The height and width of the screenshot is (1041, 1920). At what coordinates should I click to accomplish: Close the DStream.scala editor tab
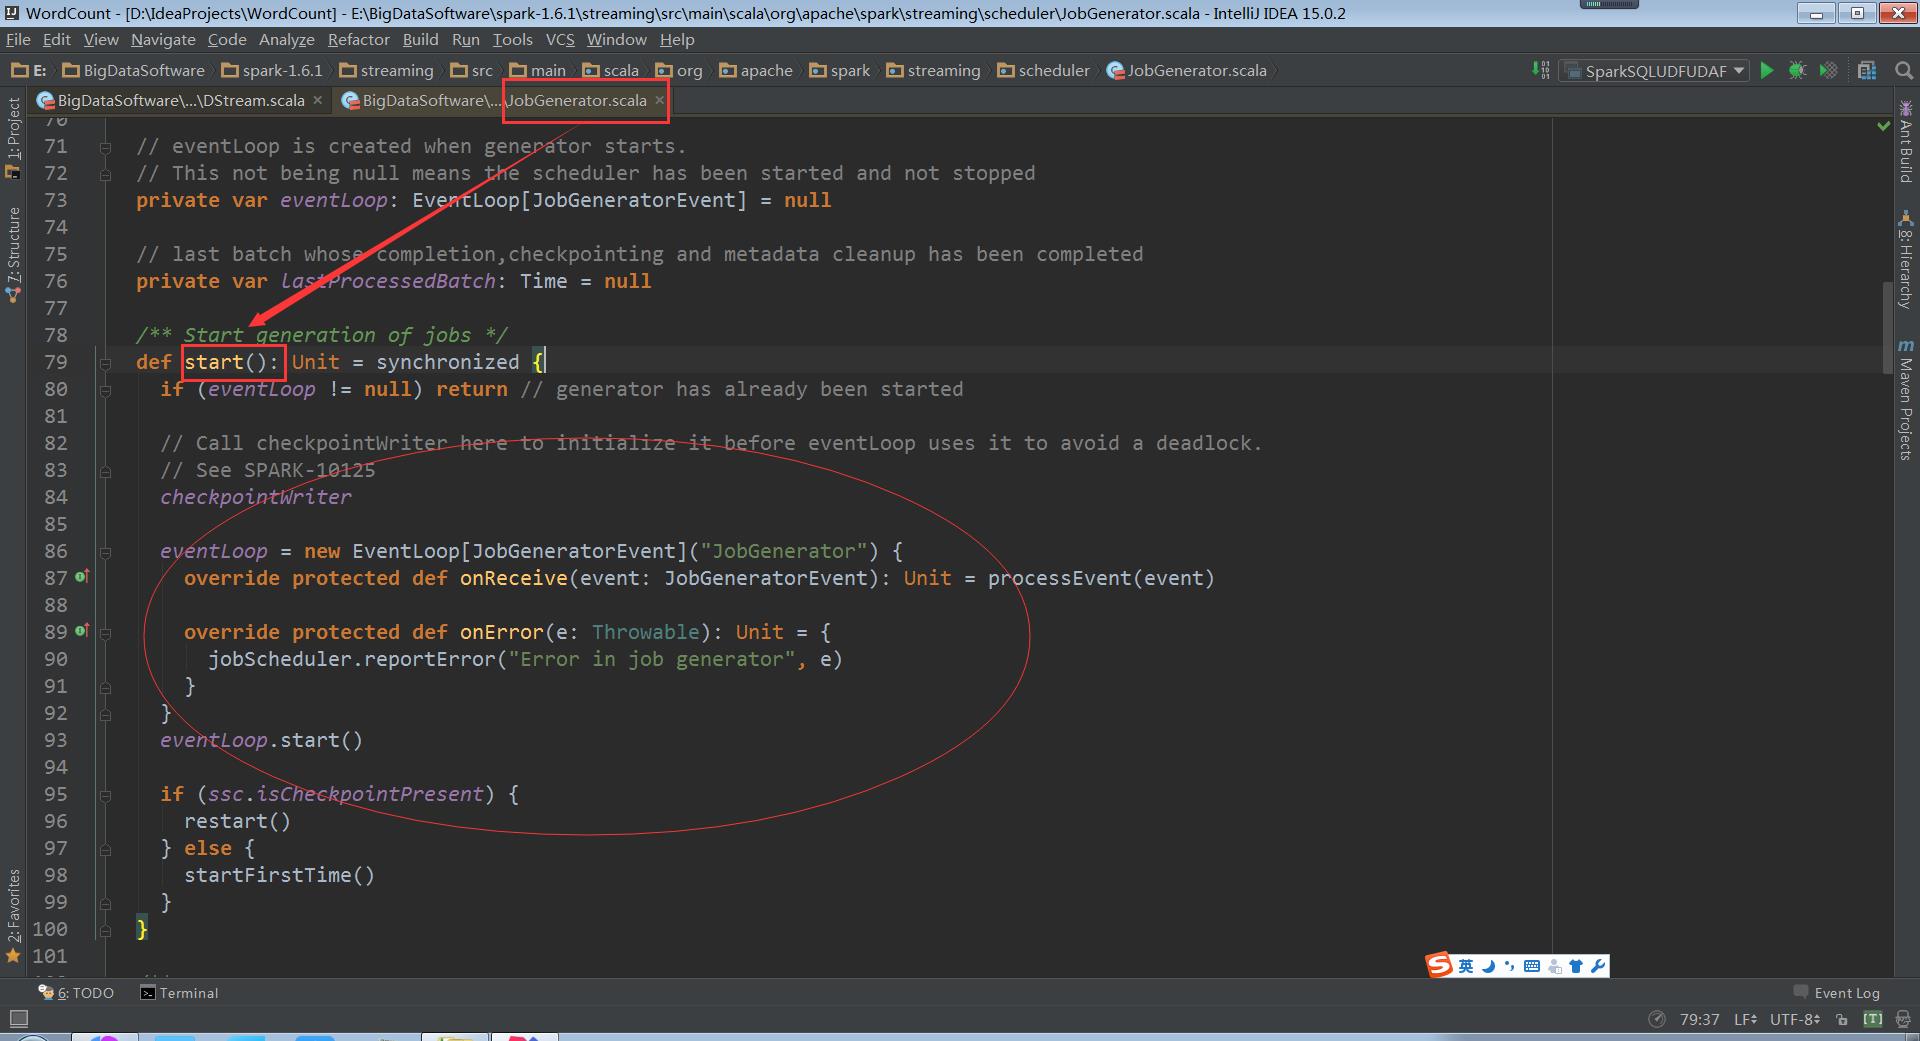tap(317, 100)
